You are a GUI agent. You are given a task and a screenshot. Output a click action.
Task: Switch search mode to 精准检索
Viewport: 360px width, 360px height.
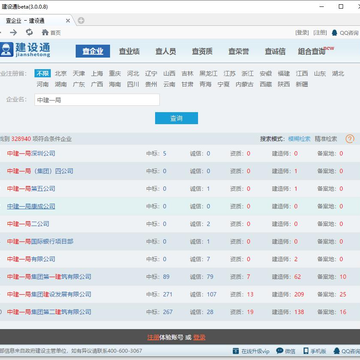tap(326, 139)
